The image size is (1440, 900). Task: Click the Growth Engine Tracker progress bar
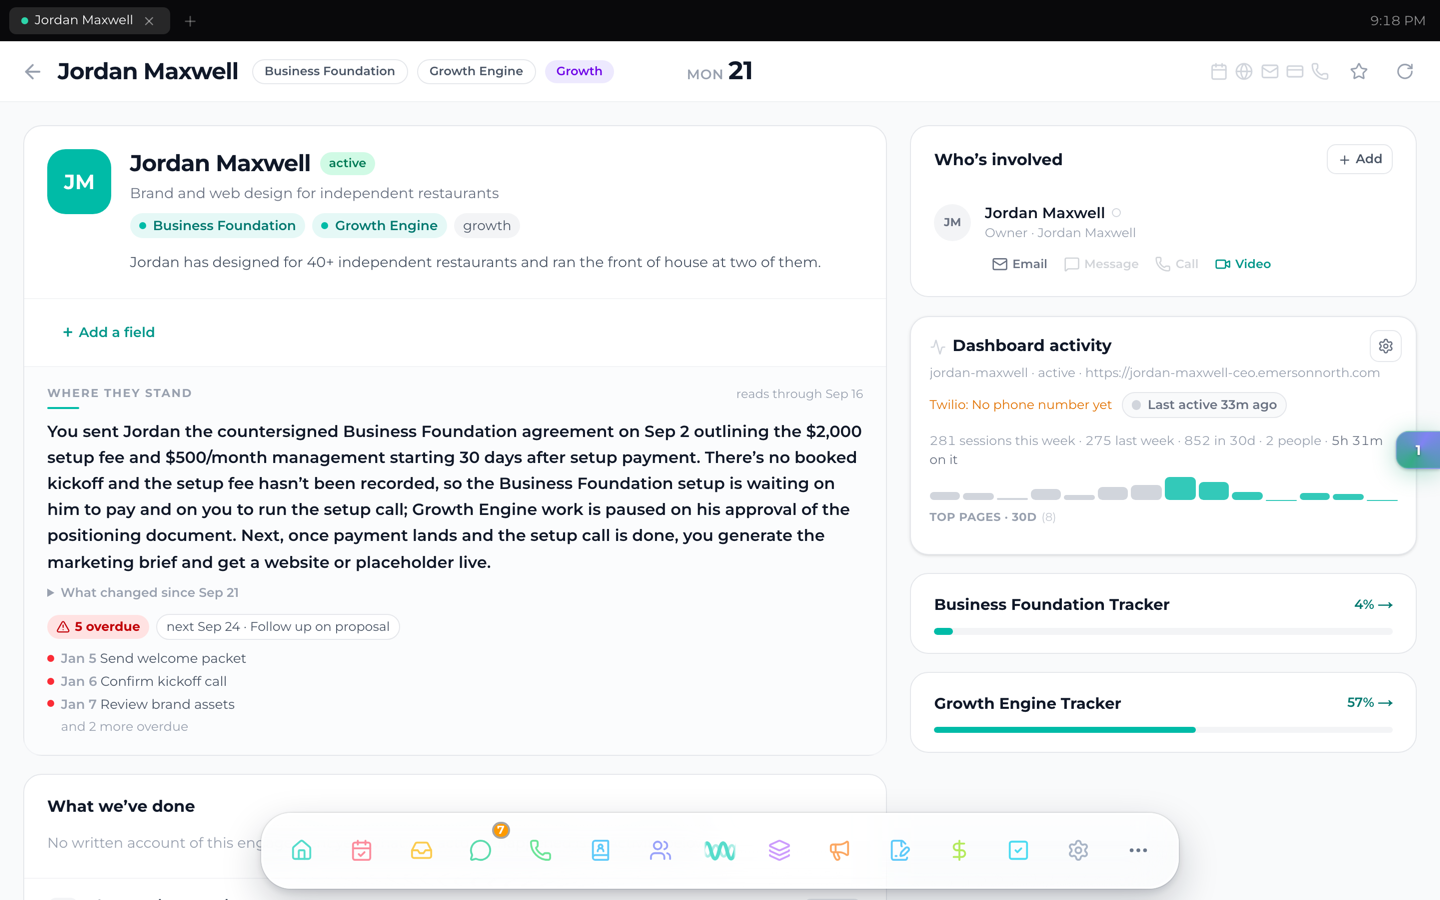(x=1163, y=730)
